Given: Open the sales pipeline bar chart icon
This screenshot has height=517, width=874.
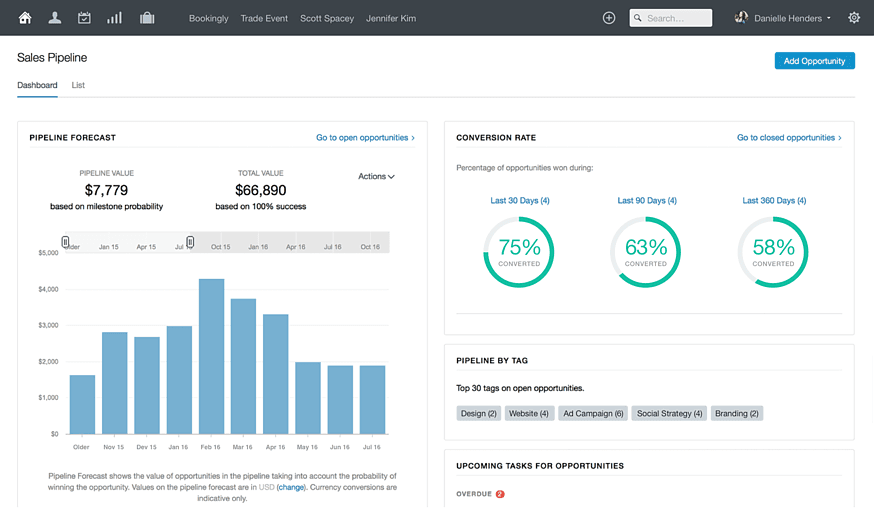Looking at the screenshot, I should pos(114,18).
